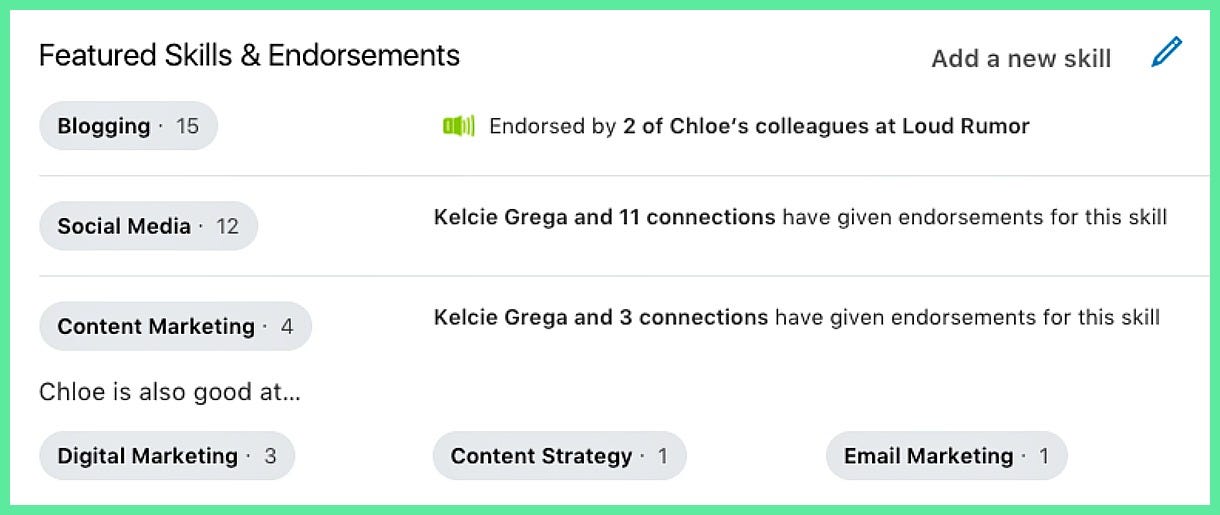This screenshot has height=515, width=1220.
Task: Open Kelcie Grega and 3 connections link
Action: (601, 317)
